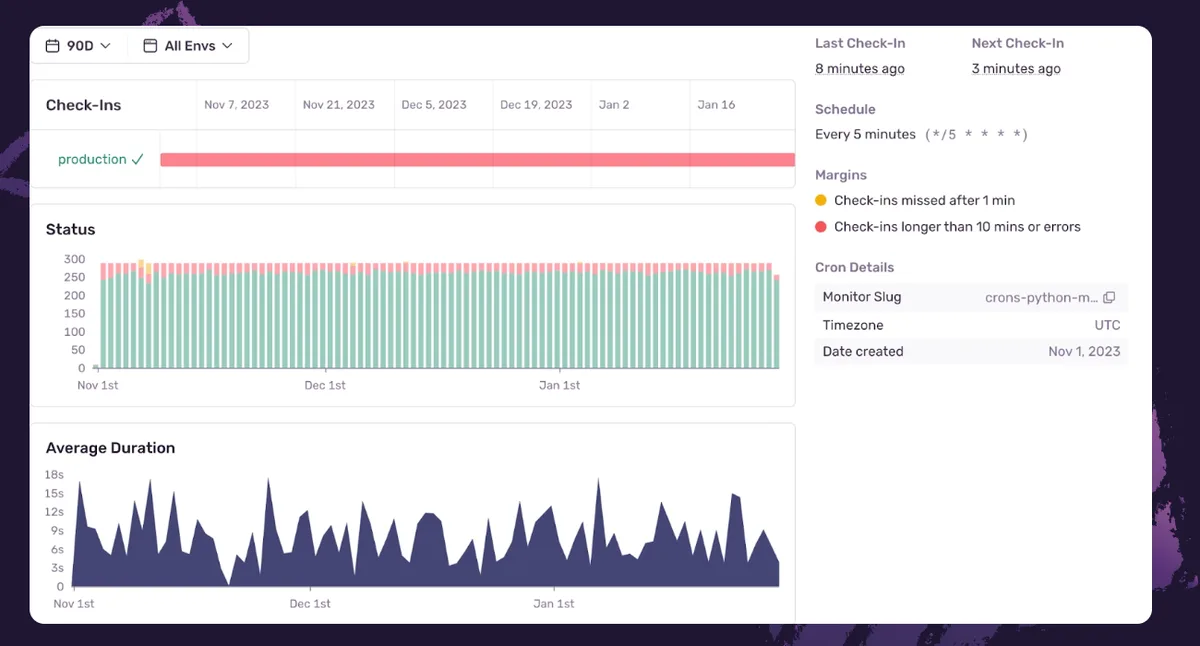The image size is (1200, 646).
Task: Open the 90D date range dropdown
Action: (x=79, y=46)
